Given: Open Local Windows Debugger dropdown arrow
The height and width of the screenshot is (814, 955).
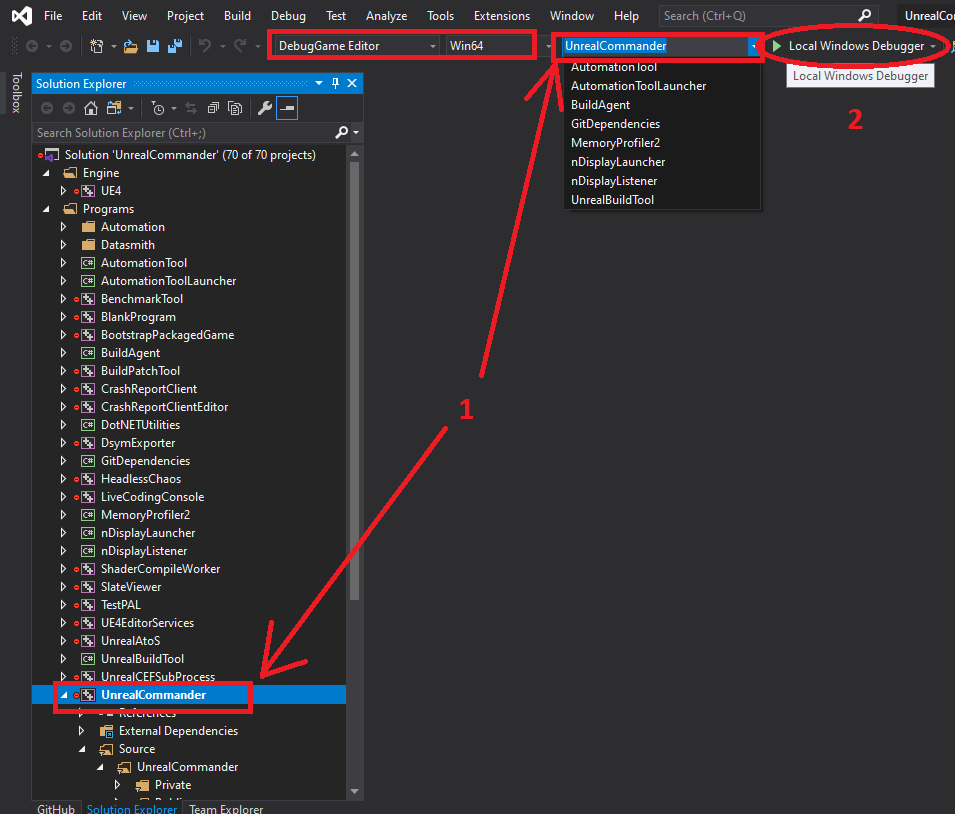Looking at the screenshot, I should (x=932, y=46).
